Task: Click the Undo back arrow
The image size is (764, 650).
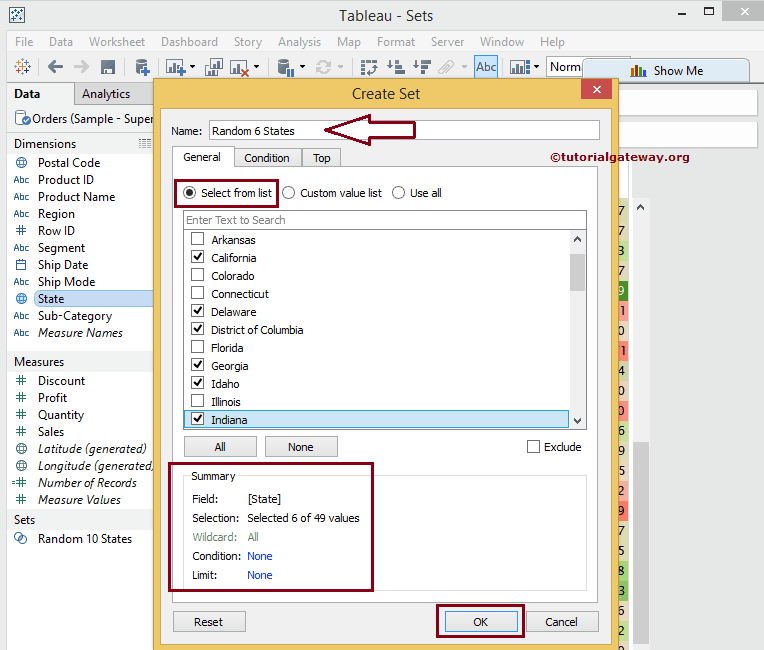Action: (x=56, y=67)
